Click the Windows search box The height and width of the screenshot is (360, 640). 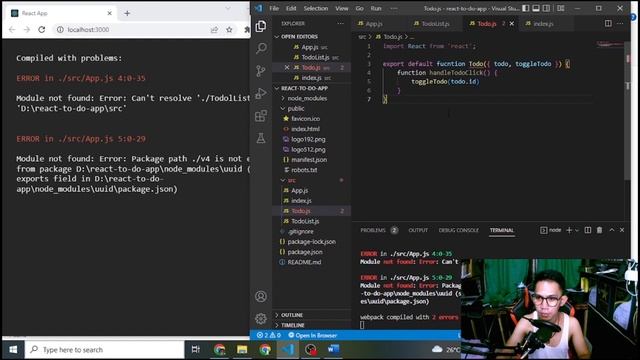pyautogui.click(x=104, y=350)
